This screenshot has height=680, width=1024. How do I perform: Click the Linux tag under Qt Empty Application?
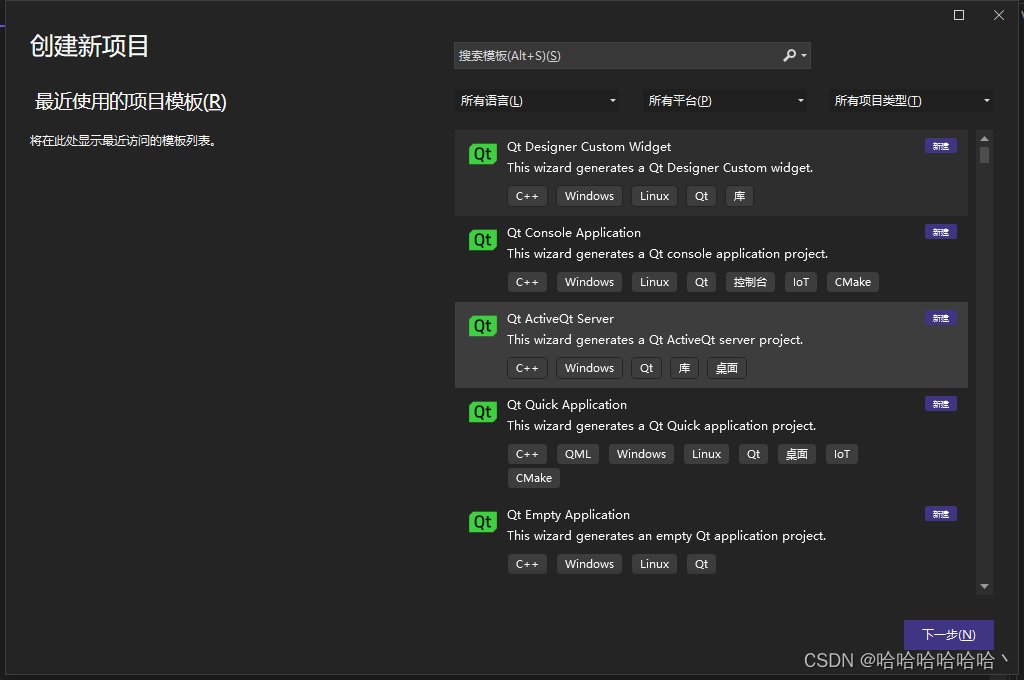[x=654, y=564]
